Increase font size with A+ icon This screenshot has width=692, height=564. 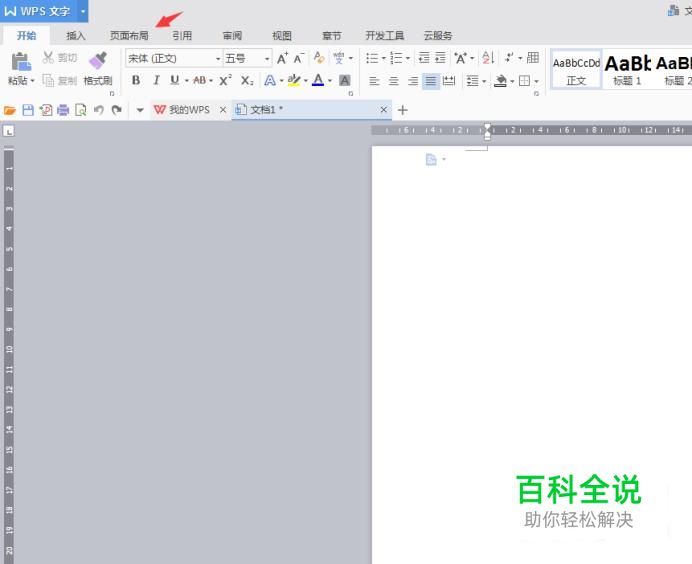282,58
